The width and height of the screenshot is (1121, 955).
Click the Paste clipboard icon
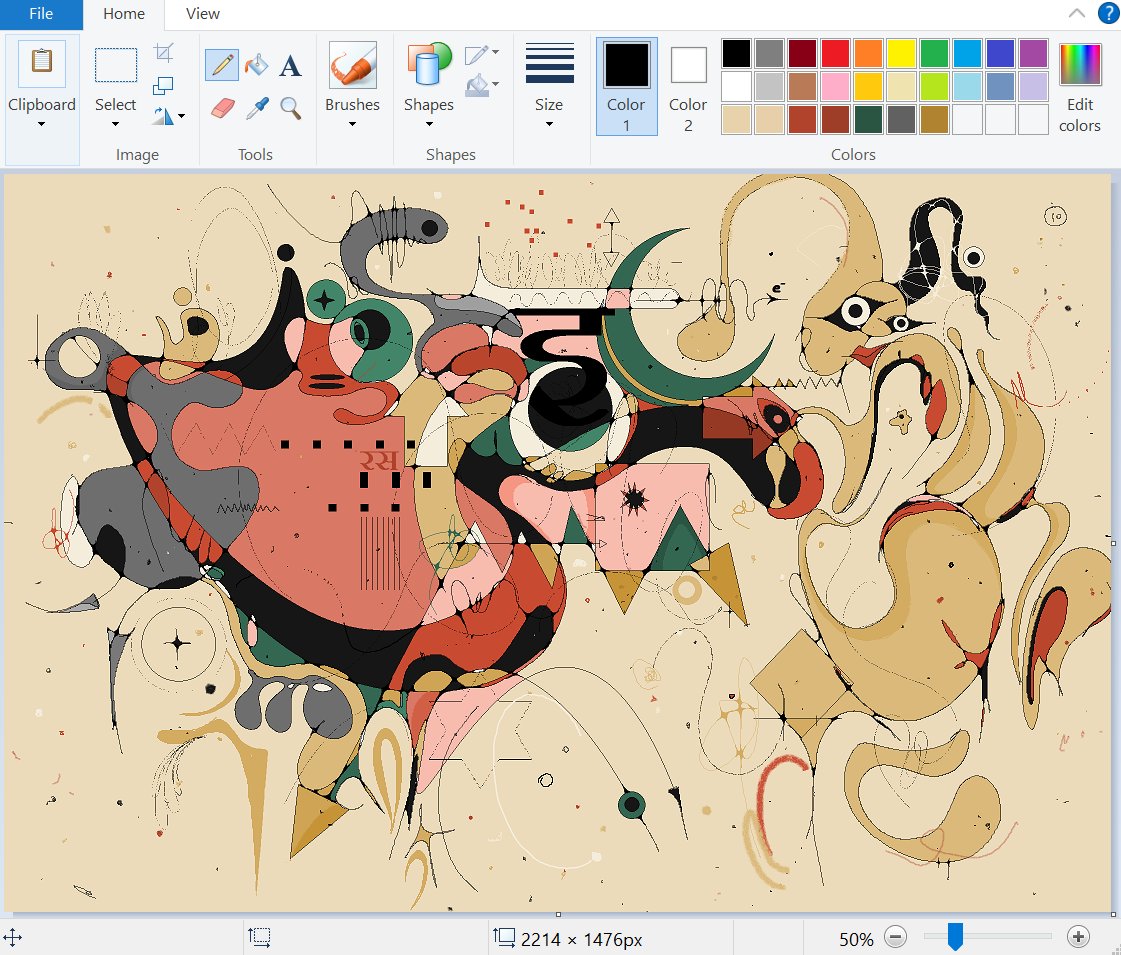coord(41,60)
